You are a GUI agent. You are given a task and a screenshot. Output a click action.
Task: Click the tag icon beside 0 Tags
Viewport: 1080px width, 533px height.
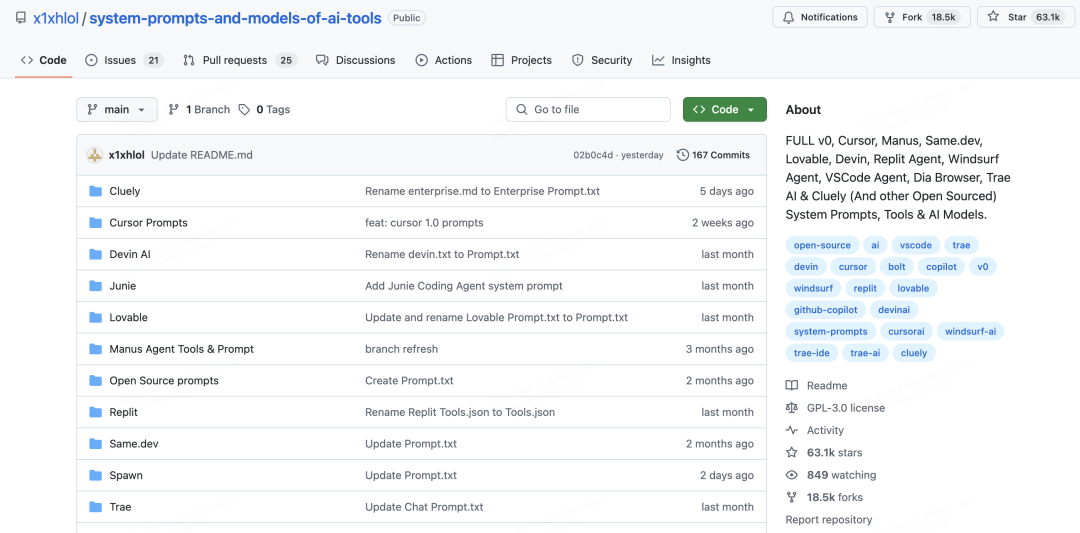tap(245, 109)
